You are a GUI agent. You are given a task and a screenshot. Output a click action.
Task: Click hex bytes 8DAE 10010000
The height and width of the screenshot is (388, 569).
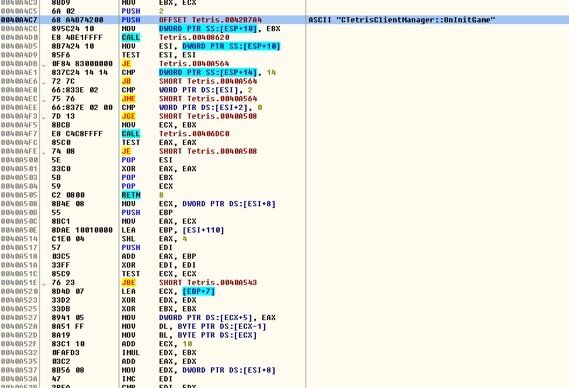[x=82, y=230]
